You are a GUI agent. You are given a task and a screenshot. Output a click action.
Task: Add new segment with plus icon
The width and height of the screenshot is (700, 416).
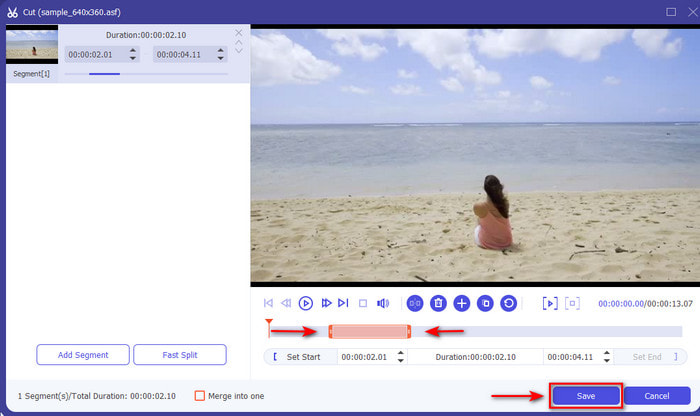pyautogui.click(x=462, y=304)
